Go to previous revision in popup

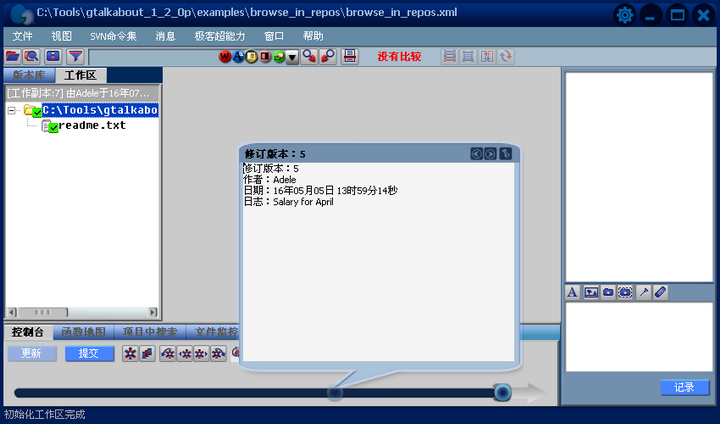477,153
